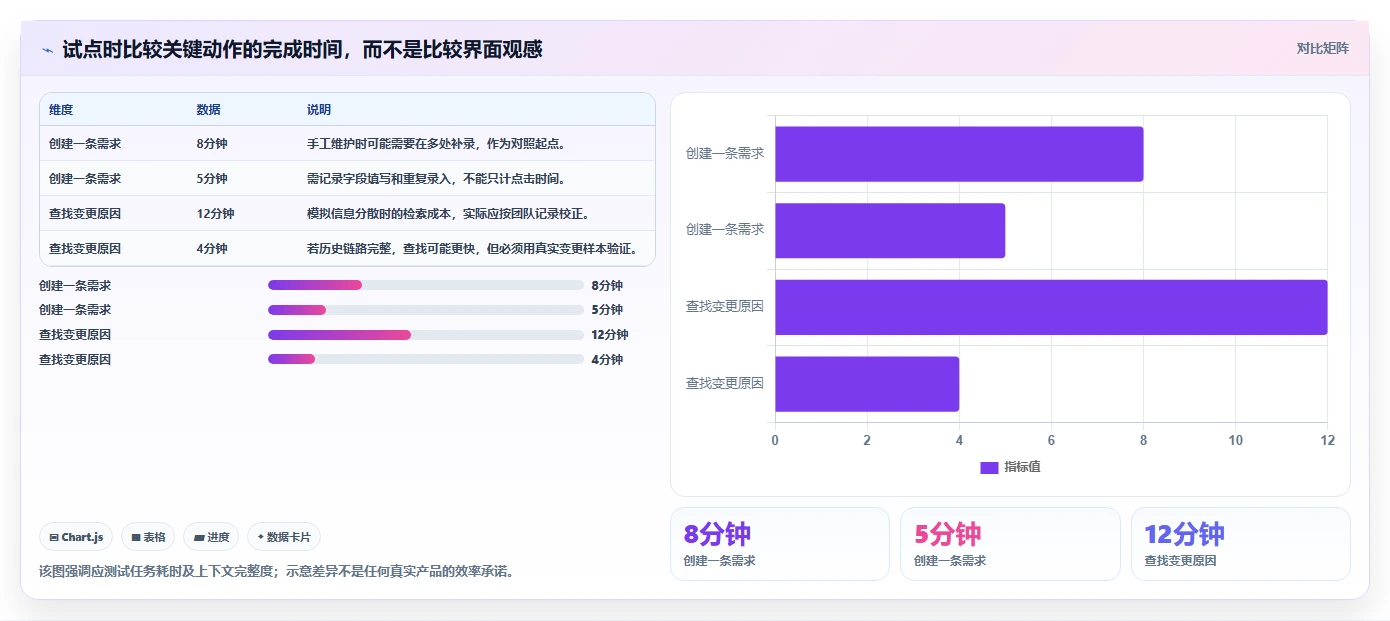Click the progress bar labeled 12分钟
This screenshot has height=621, width=1390.
(x=426, y=335)
